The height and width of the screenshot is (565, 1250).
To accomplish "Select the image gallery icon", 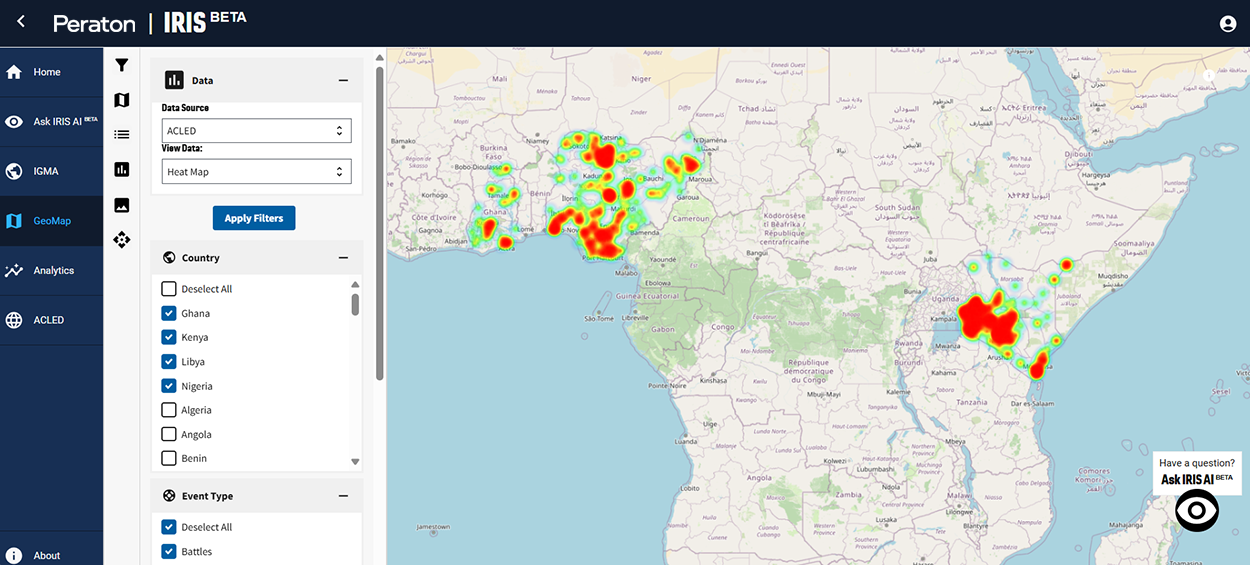I will tap(122, 205).
